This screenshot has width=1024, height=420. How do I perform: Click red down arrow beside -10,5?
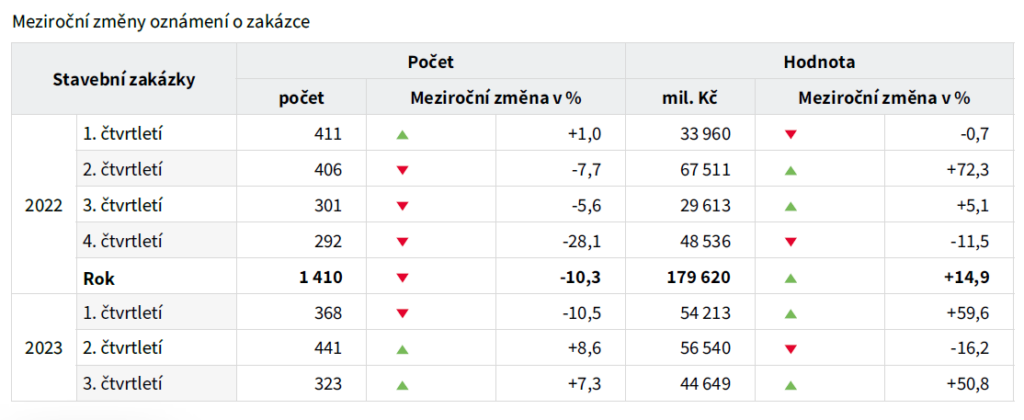pos(402,314)
